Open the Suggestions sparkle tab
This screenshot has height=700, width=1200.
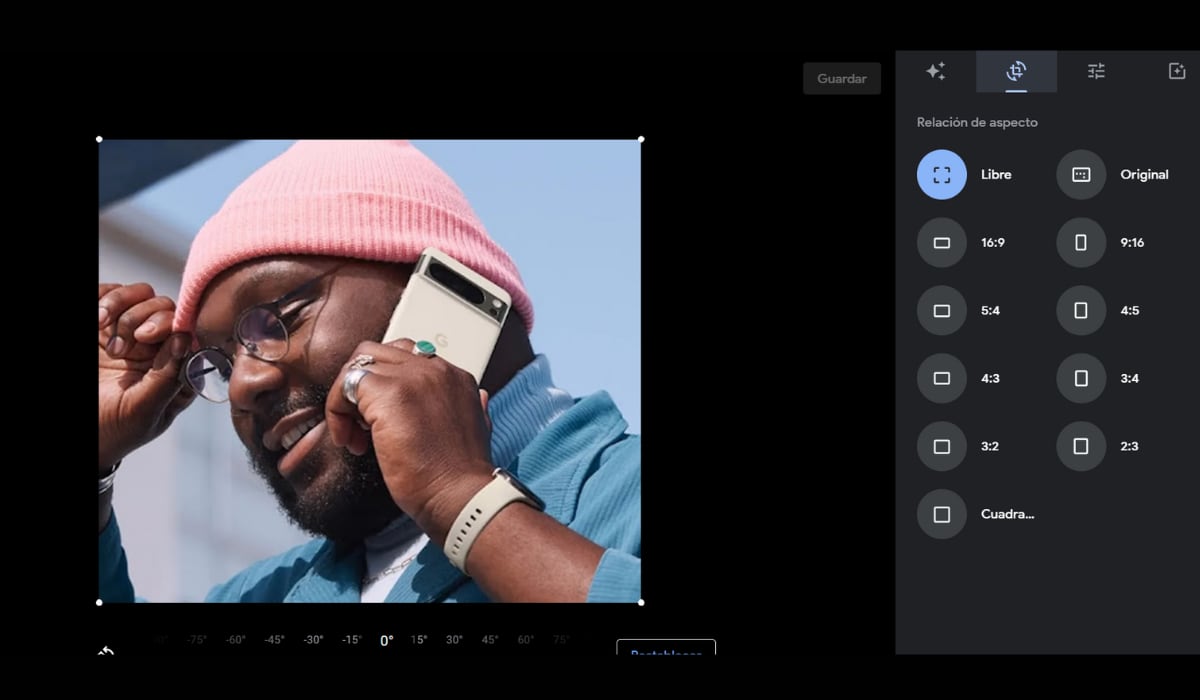coord(935,71)
